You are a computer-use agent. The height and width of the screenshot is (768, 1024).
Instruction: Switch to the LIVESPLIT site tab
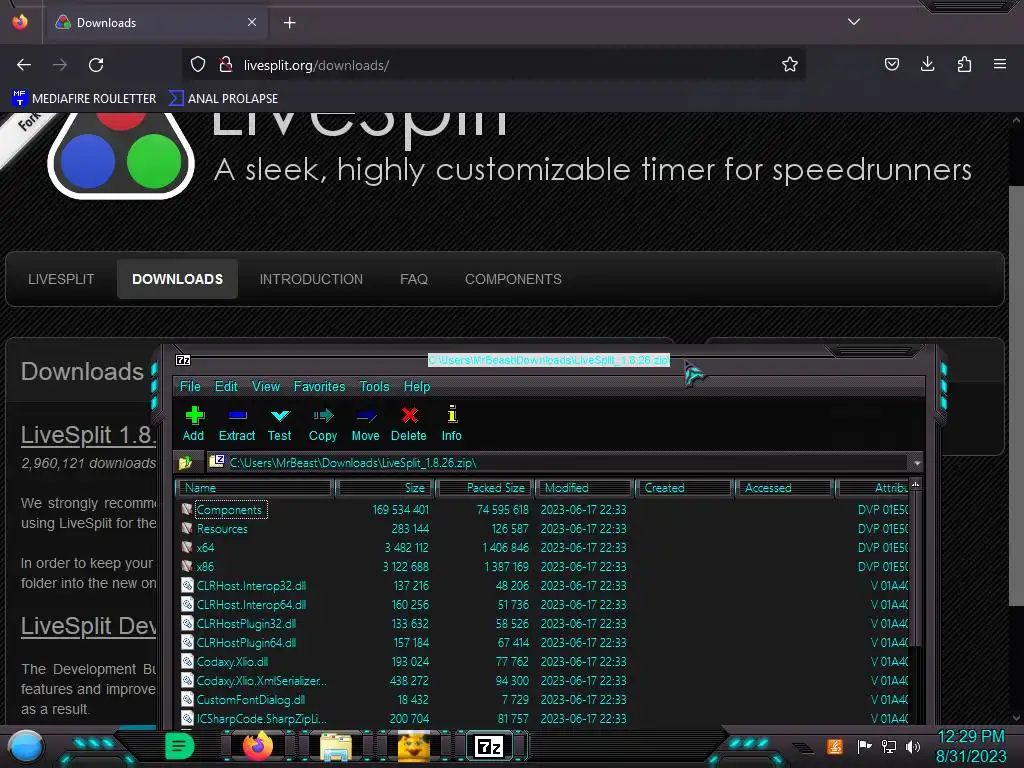click(61, 279)
